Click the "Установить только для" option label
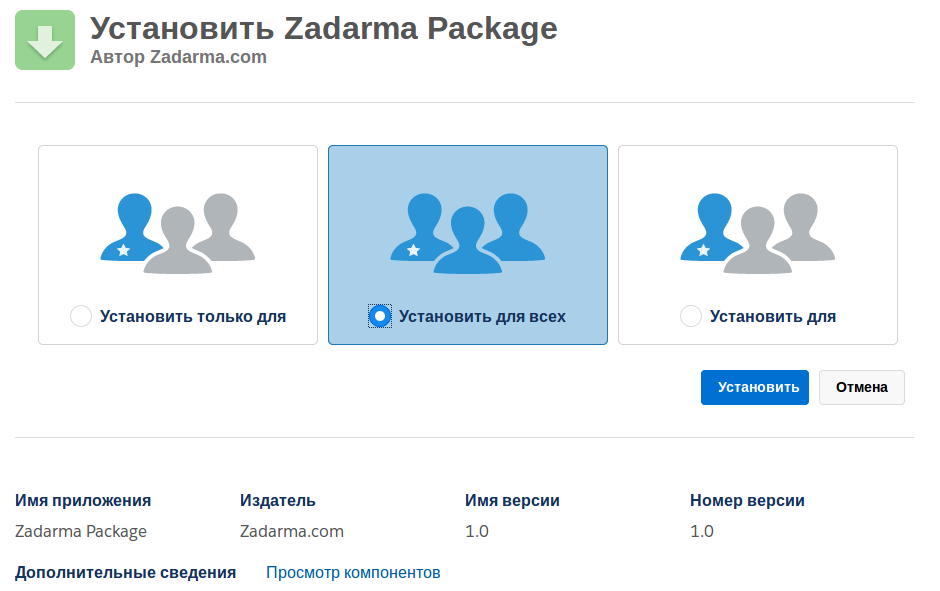 click(193, 317)
